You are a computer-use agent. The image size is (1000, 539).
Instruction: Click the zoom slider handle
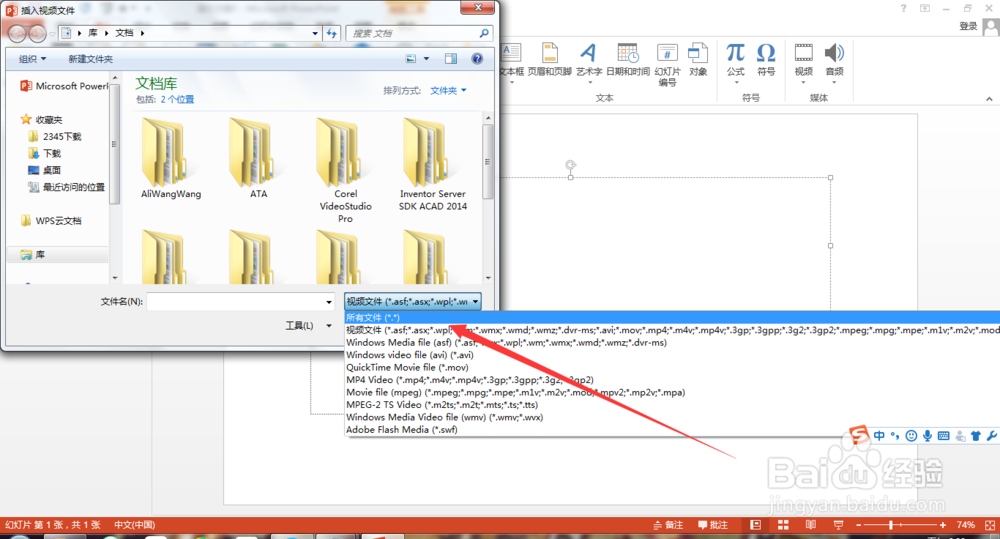[892, 525]
